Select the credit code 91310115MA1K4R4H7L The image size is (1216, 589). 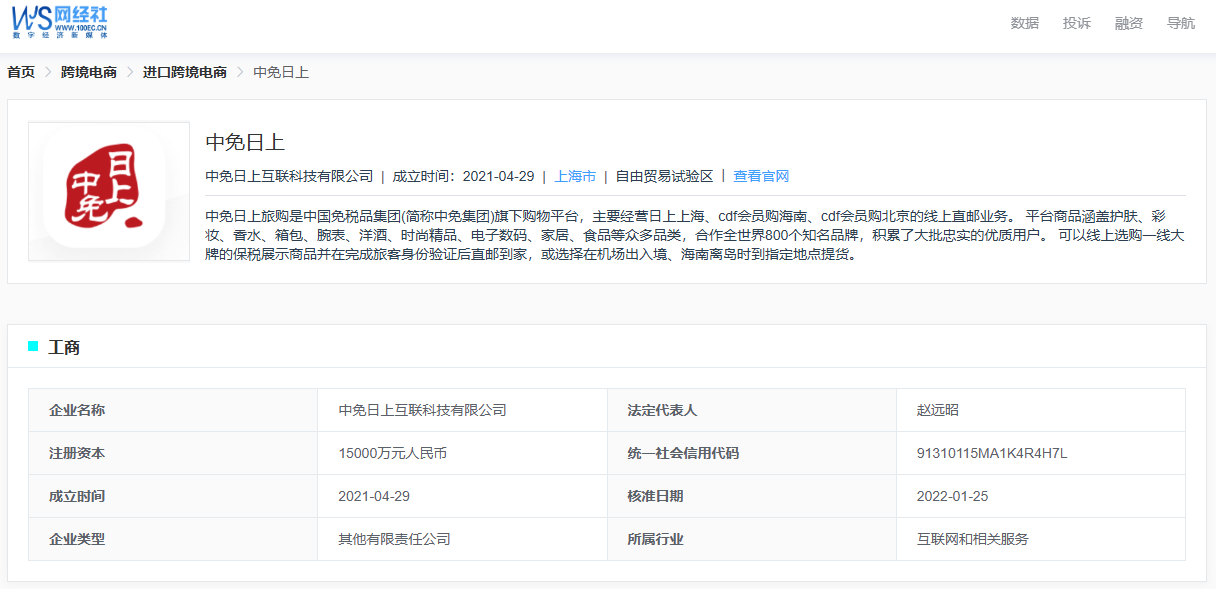click(992, 453)
